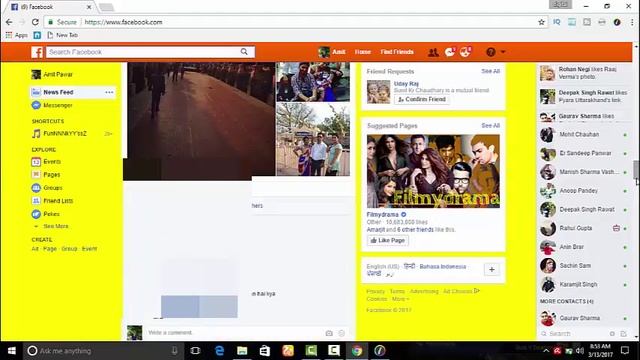Screen dimensions: 640x360
Task: Open the Filmydrama cover thumbnail
Action: click(x=433, y=171)
